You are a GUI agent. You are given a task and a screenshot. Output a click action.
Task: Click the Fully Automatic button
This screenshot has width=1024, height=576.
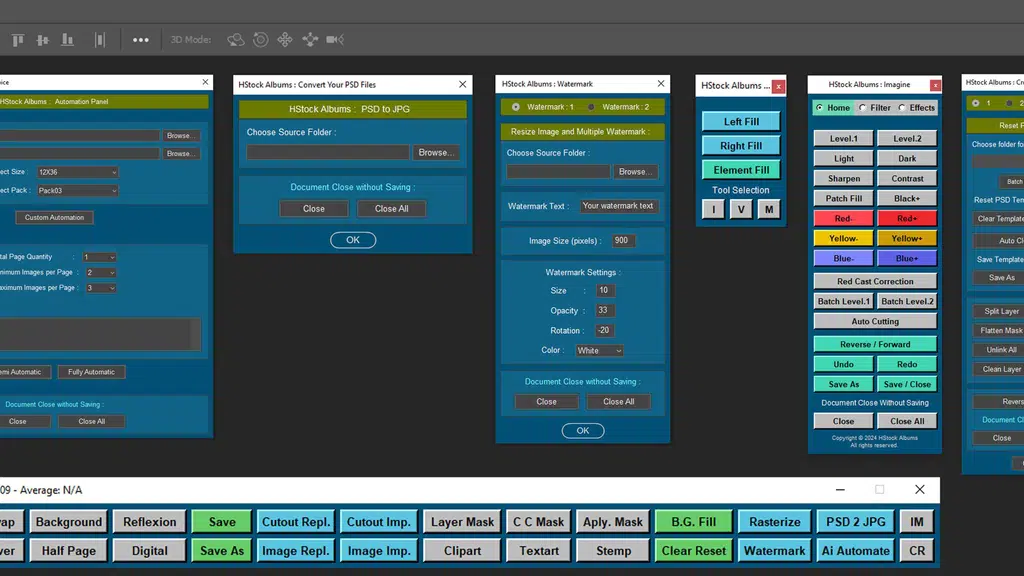pos(91,372)
